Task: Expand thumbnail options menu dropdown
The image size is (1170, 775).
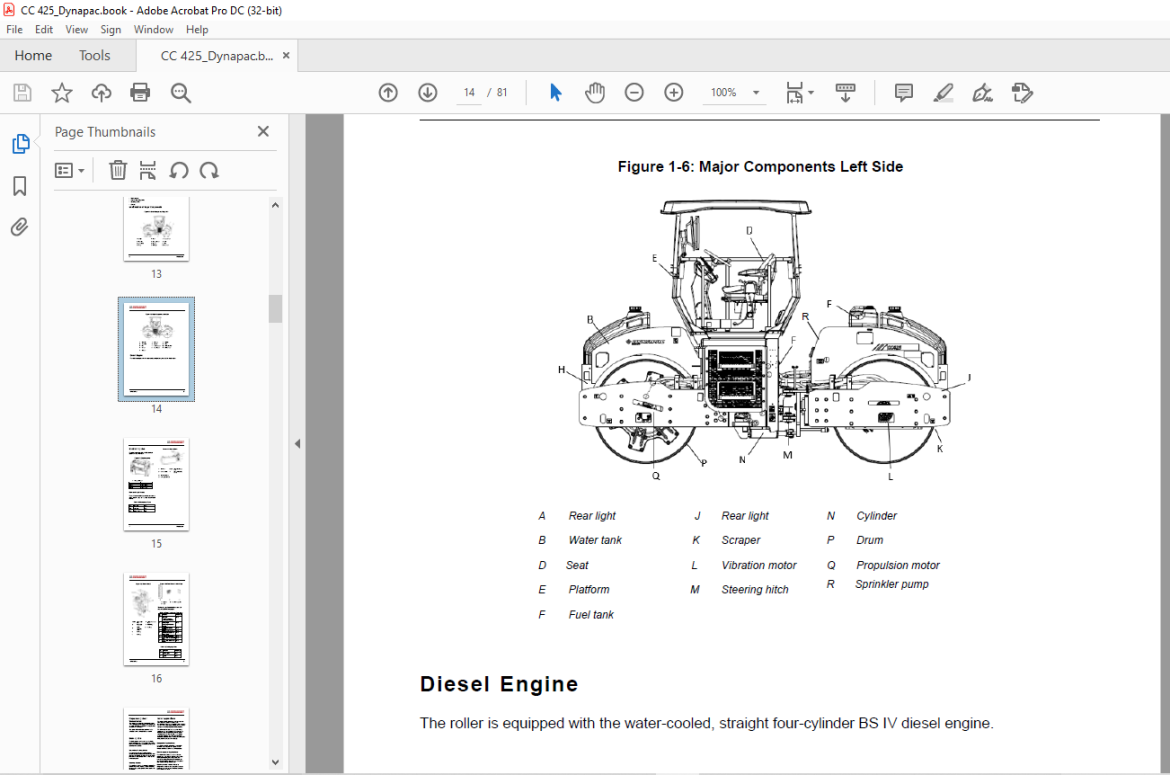Action: click(70, 171)
